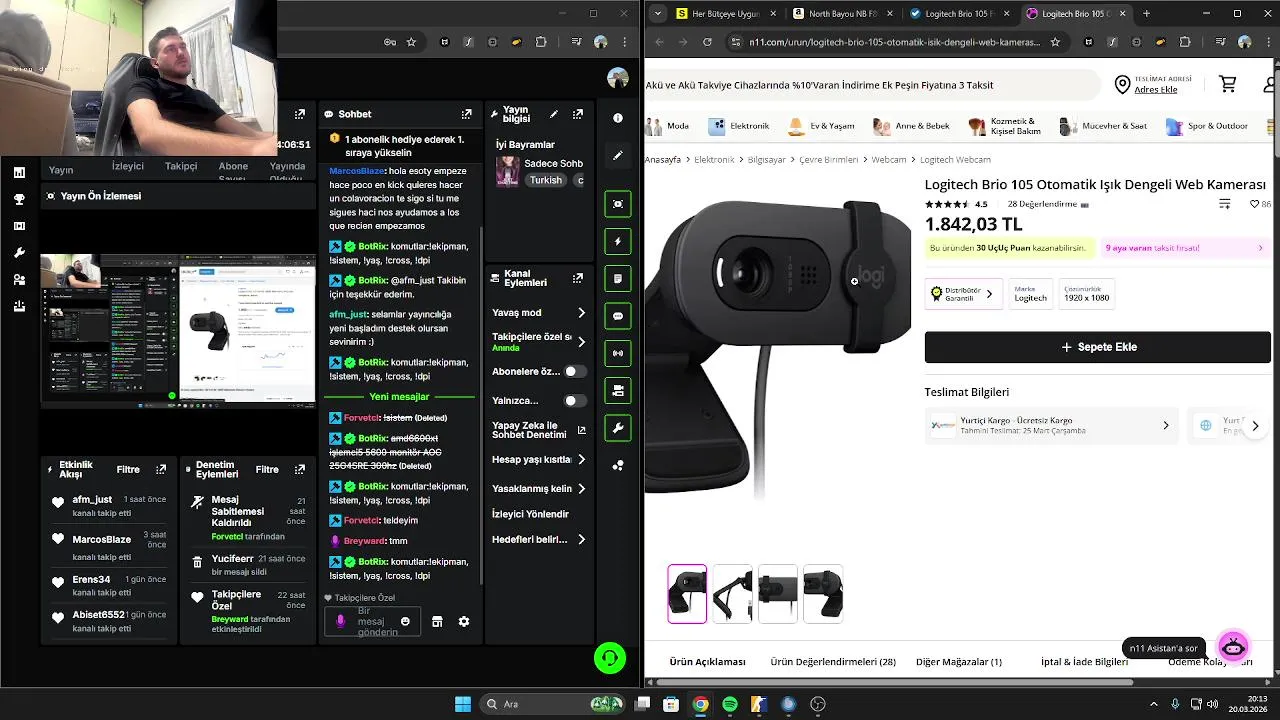Select first webcam product thumbnail
1280x720 pixels.
coord(687,593)
